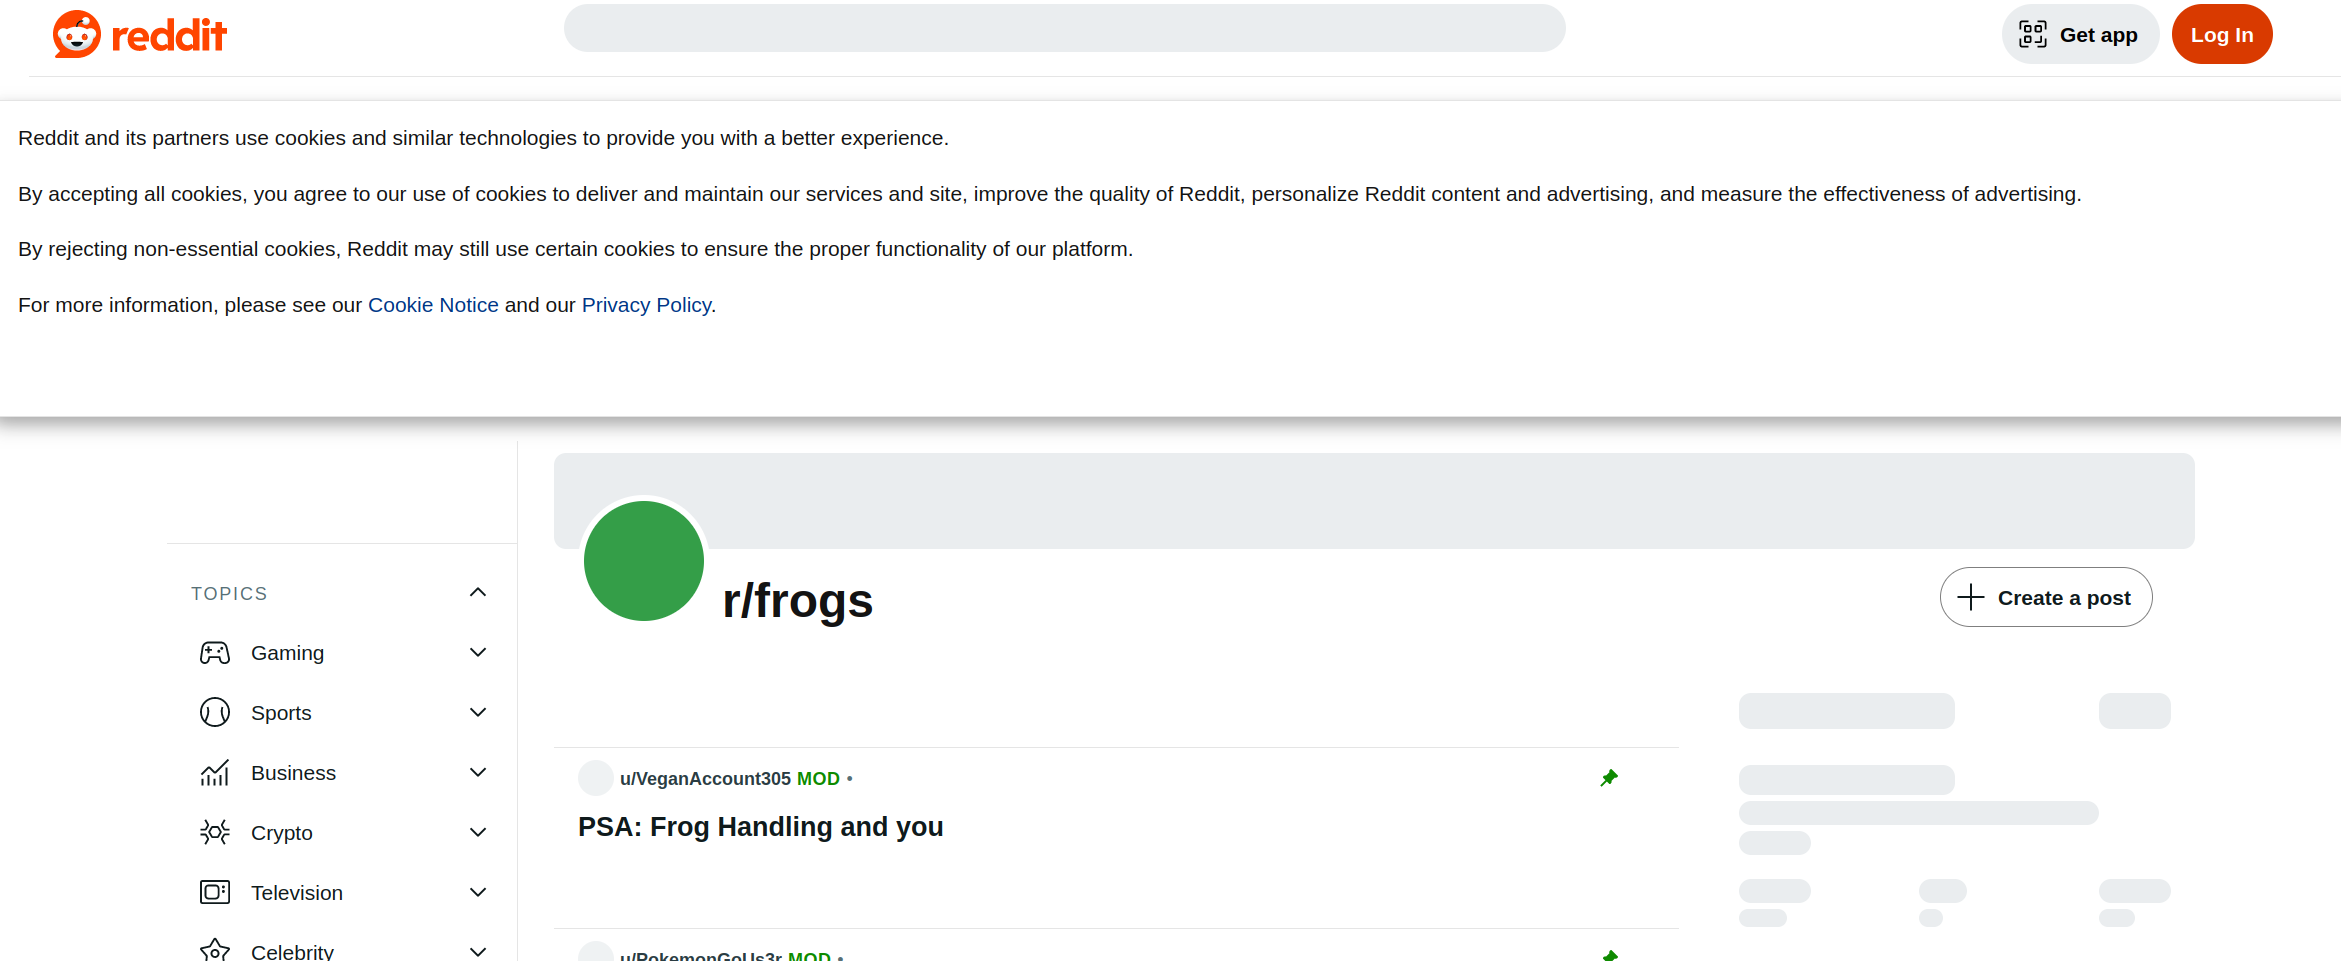Viewport: 2341px width, 961px height.
Task: Click the pin icon on Frog Handling post
Action: tap(1609, 778)
